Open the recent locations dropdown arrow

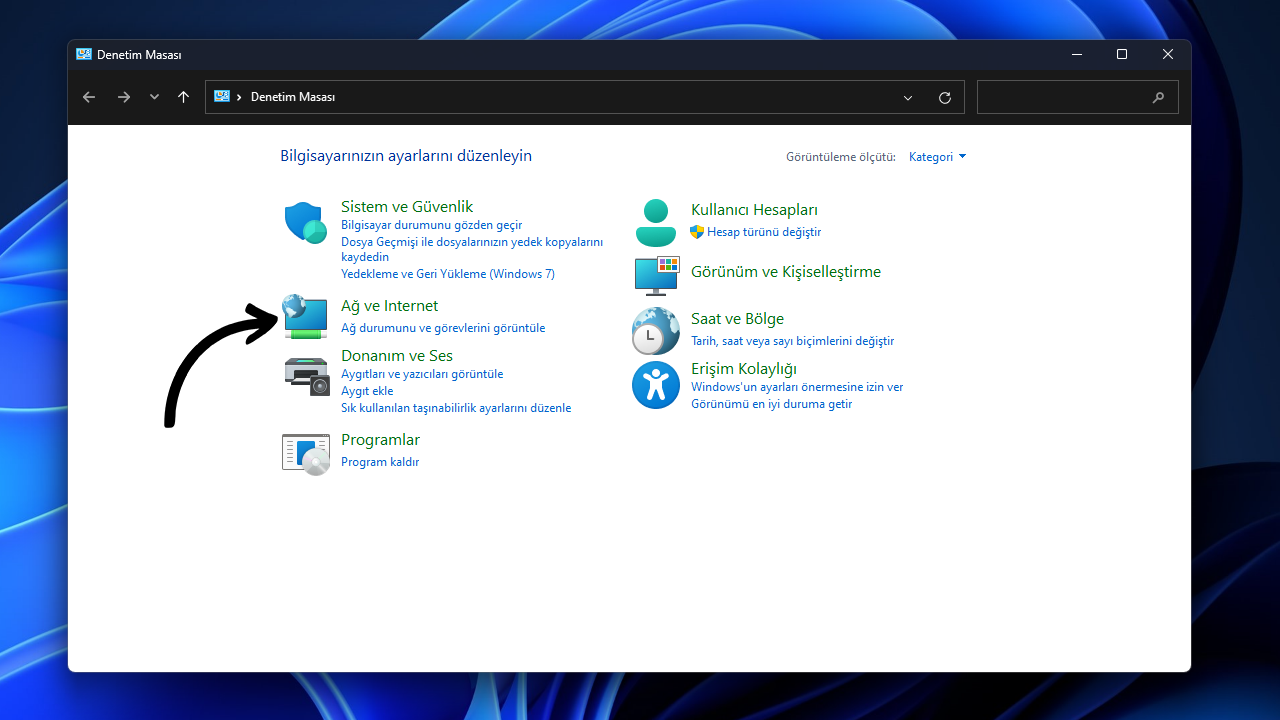point(154,97)
